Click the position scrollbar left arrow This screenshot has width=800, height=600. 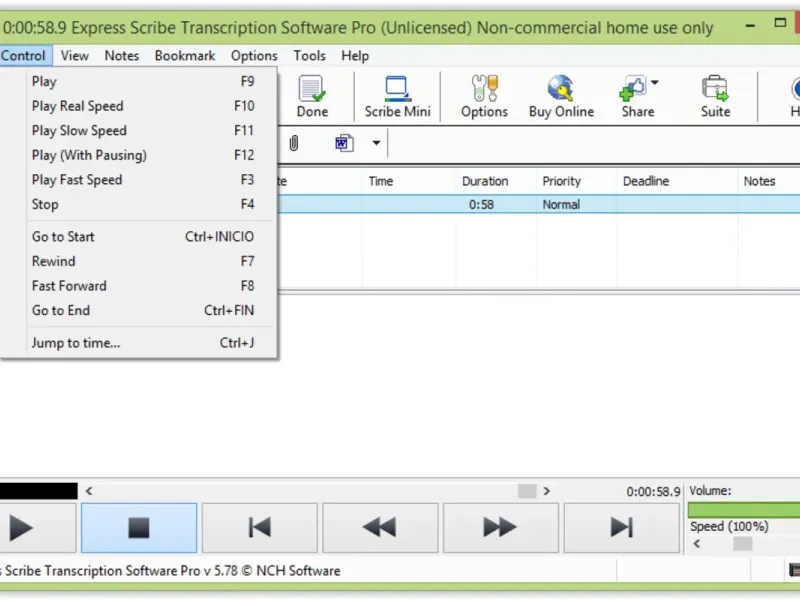coord(89,491)
